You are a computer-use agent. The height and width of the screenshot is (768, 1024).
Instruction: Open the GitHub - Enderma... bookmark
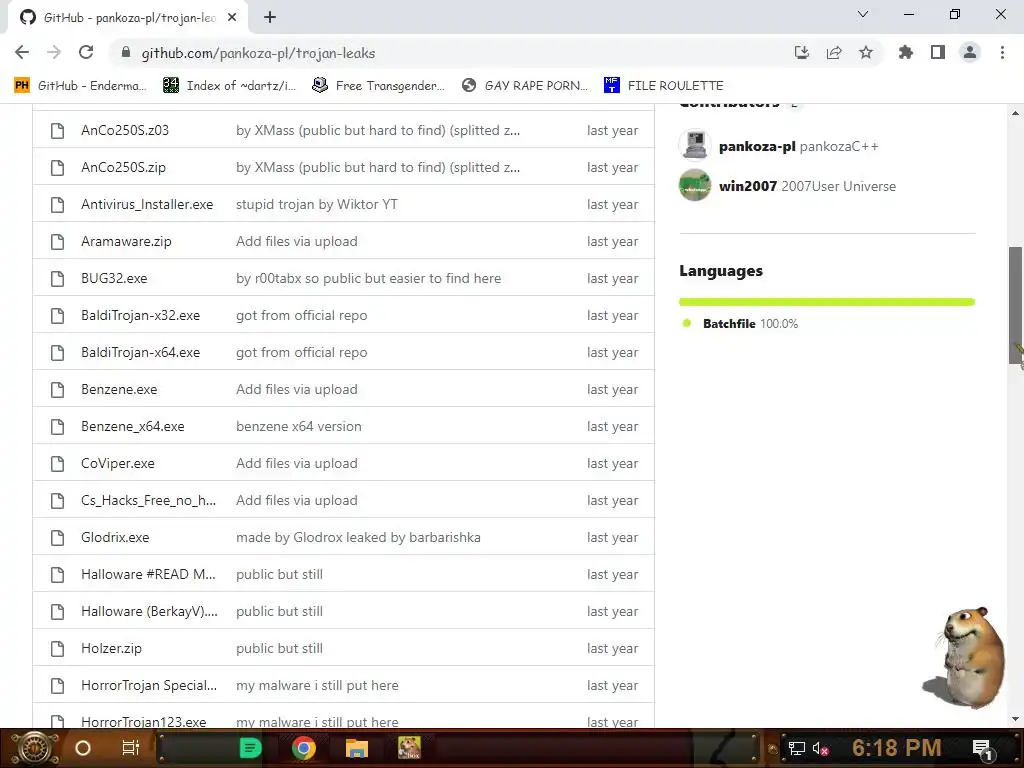(80, 86)
